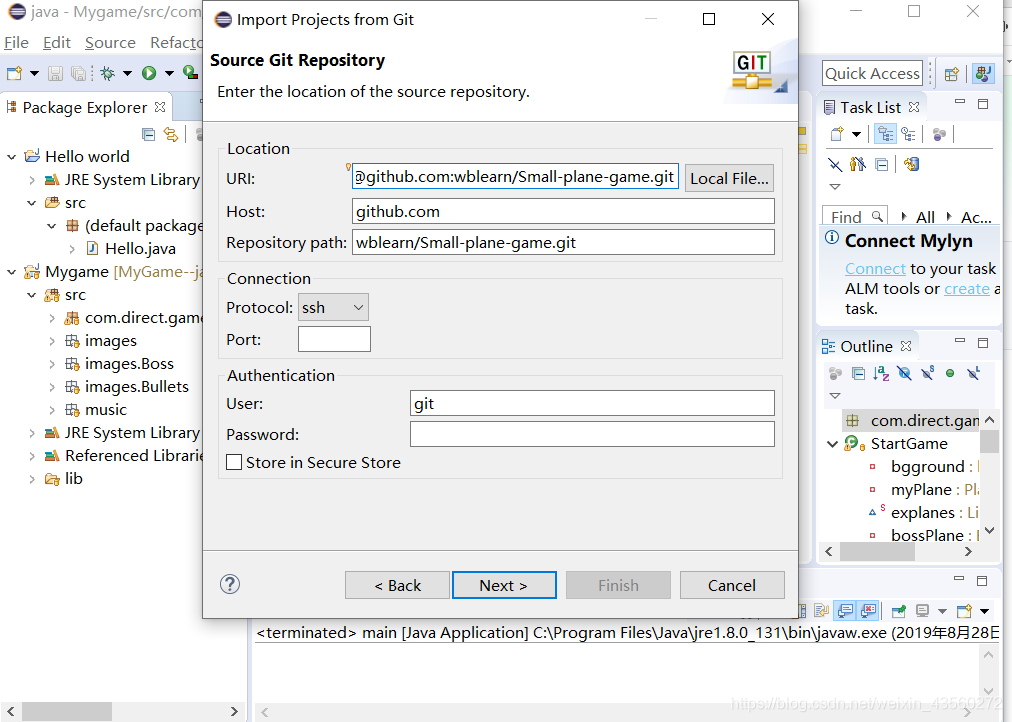Image resolution: width=1012 pixels, height=722 pixels.
Task: Collapse all in Package Explorer toolbar
Action: pos(148,134)
